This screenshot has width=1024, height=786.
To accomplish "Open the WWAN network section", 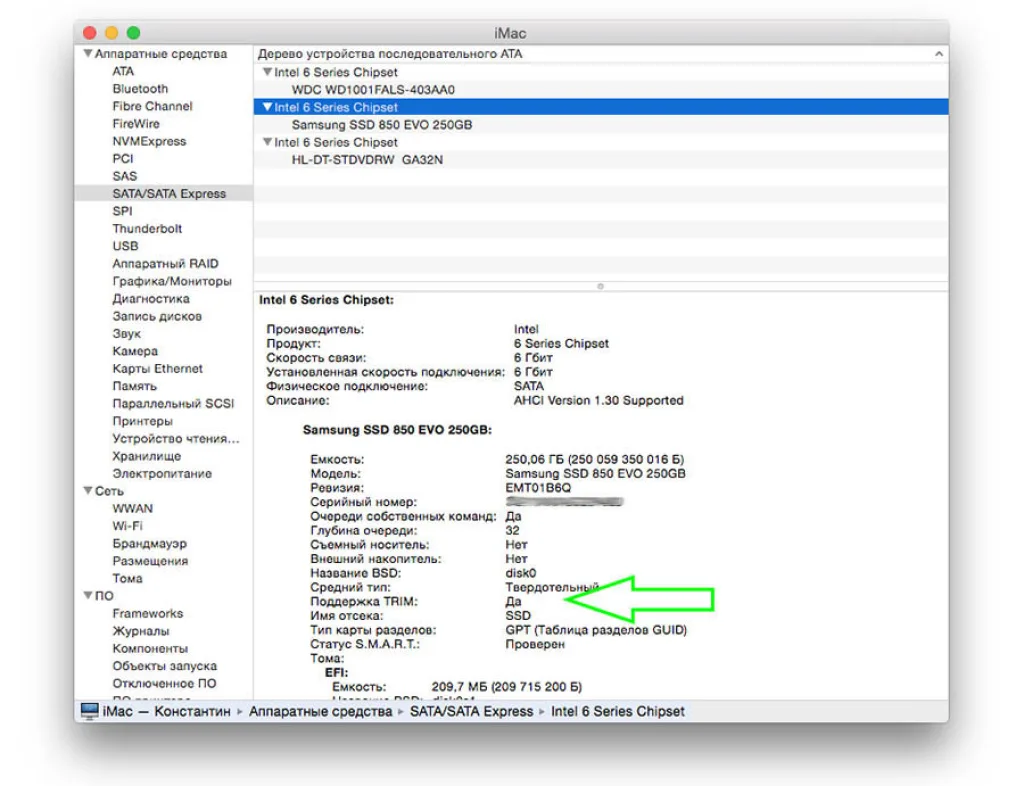I will click(x=133, y=509).
